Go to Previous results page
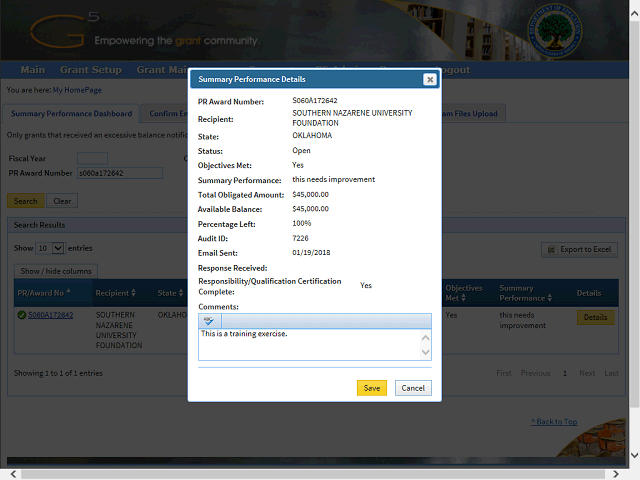This screenshot has height=480, width=640. 536,373
